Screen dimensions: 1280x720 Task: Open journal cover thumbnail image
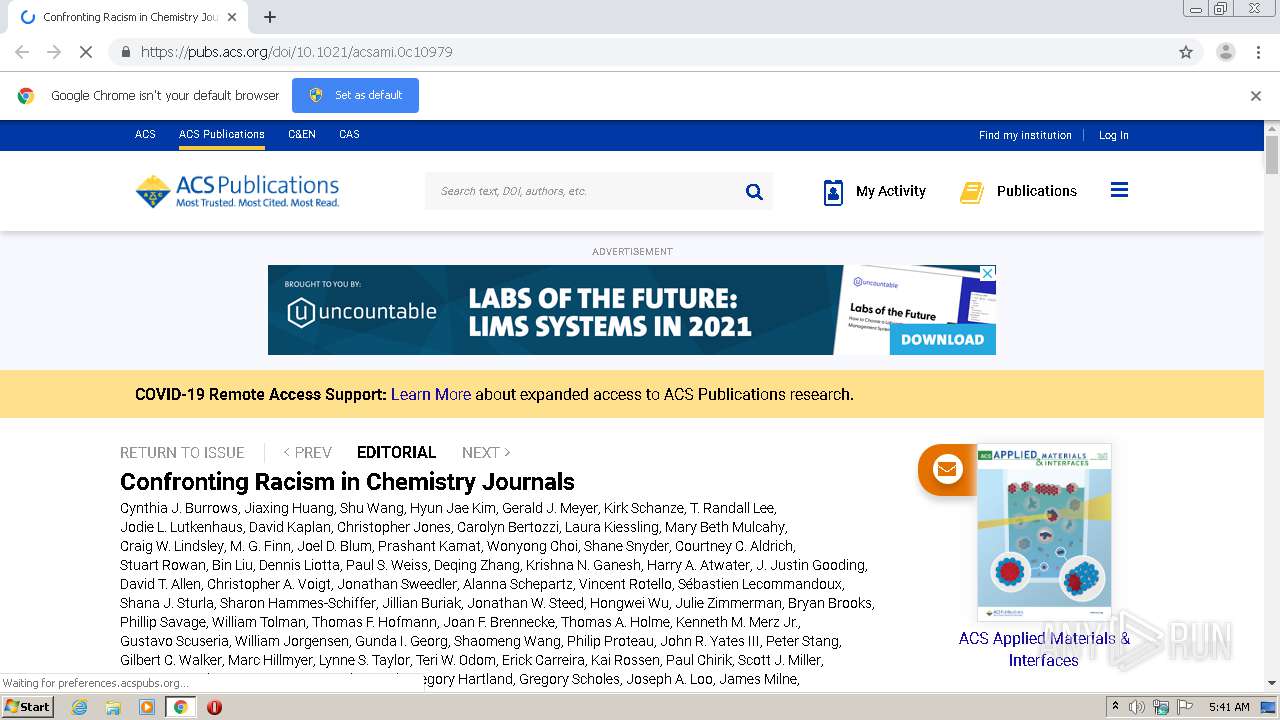[1044, 533]
